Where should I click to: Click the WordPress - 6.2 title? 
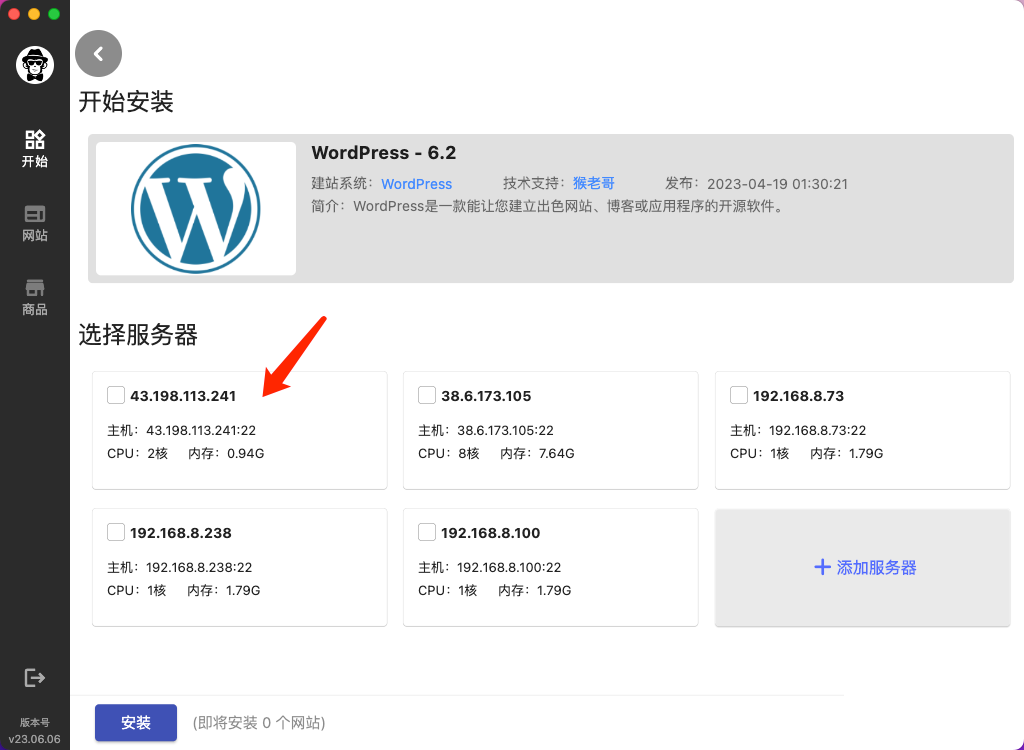[x=384, y=153]
